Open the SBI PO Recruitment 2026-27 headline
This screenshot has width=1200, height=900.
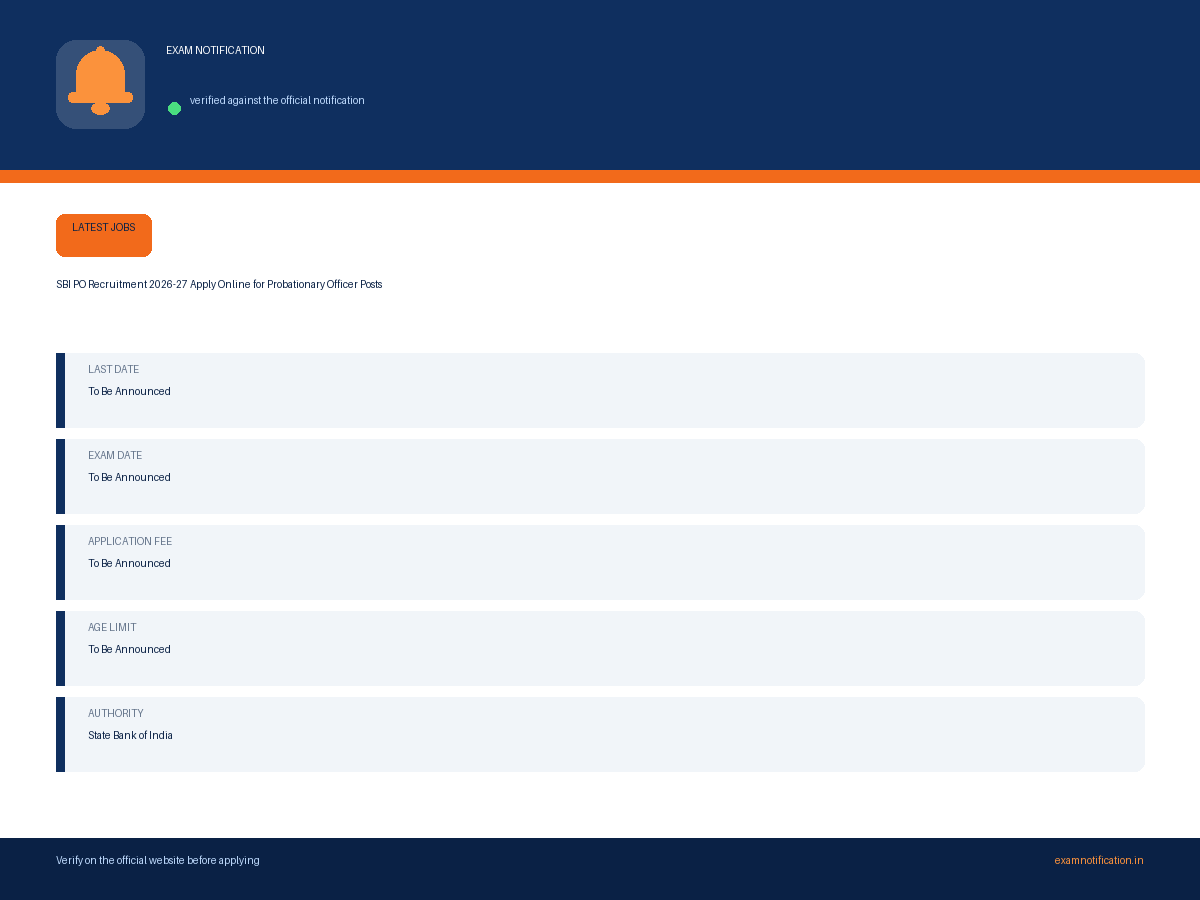click(219, 285)
